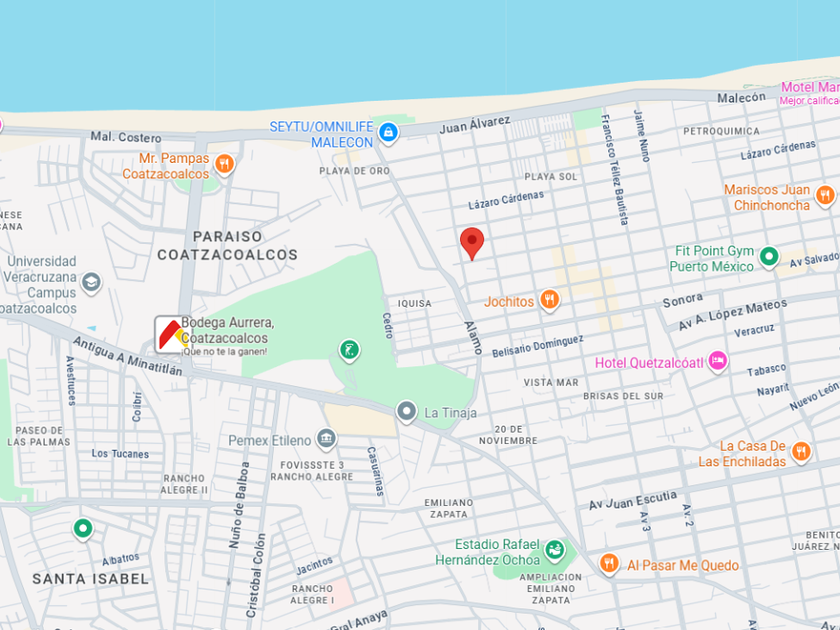The height and width of the screenshot is (630, 840).
Task: Select the Cedro street label
Action: (x=387, y=326)
